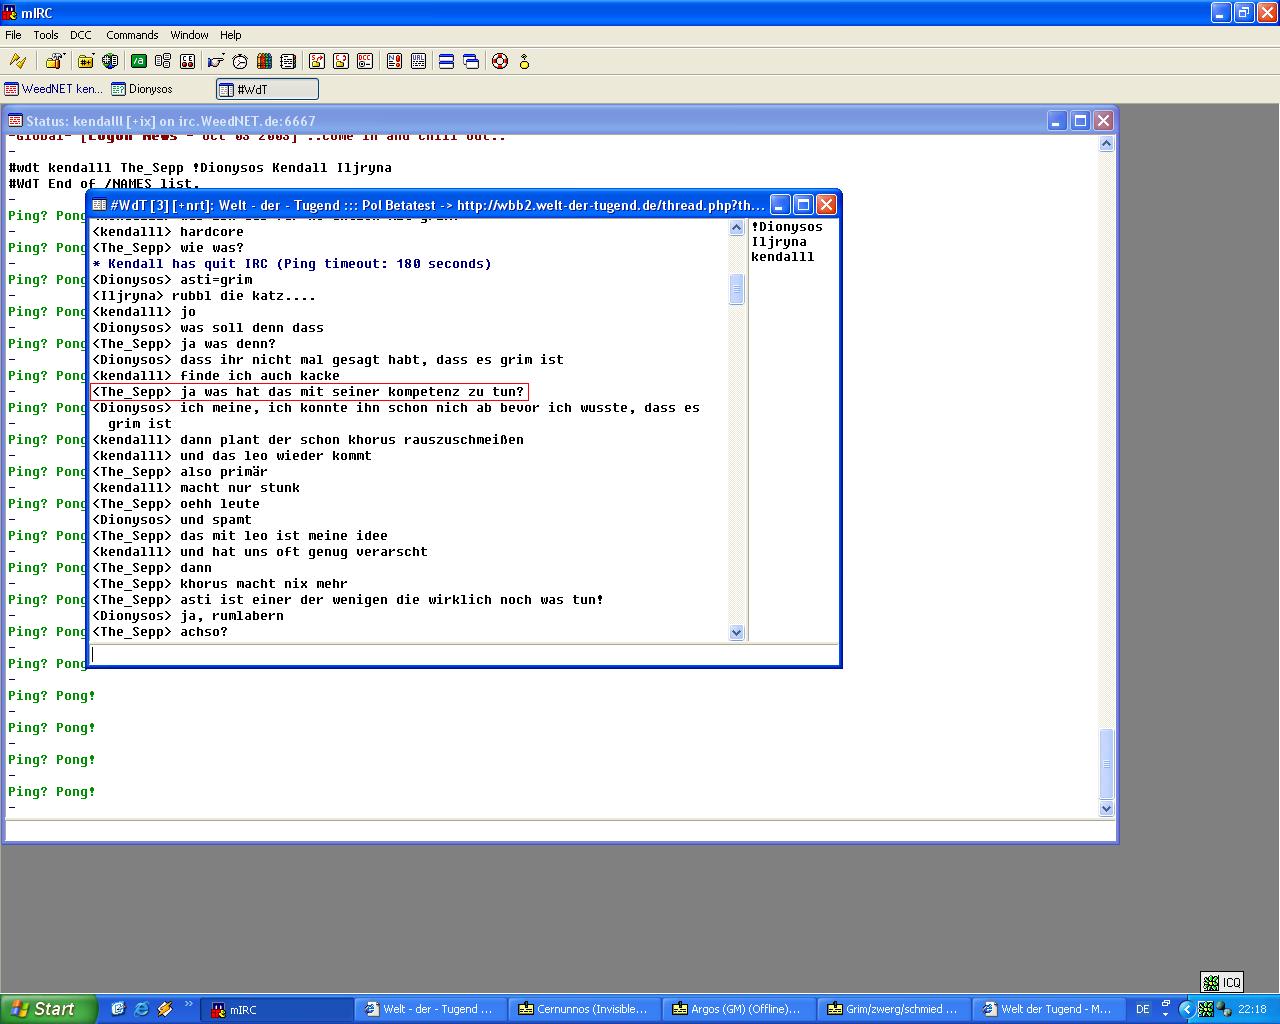This screenshot has width=1280, height=1024.
Task: Open the DCC menu
Action: [x=81, y=35]
